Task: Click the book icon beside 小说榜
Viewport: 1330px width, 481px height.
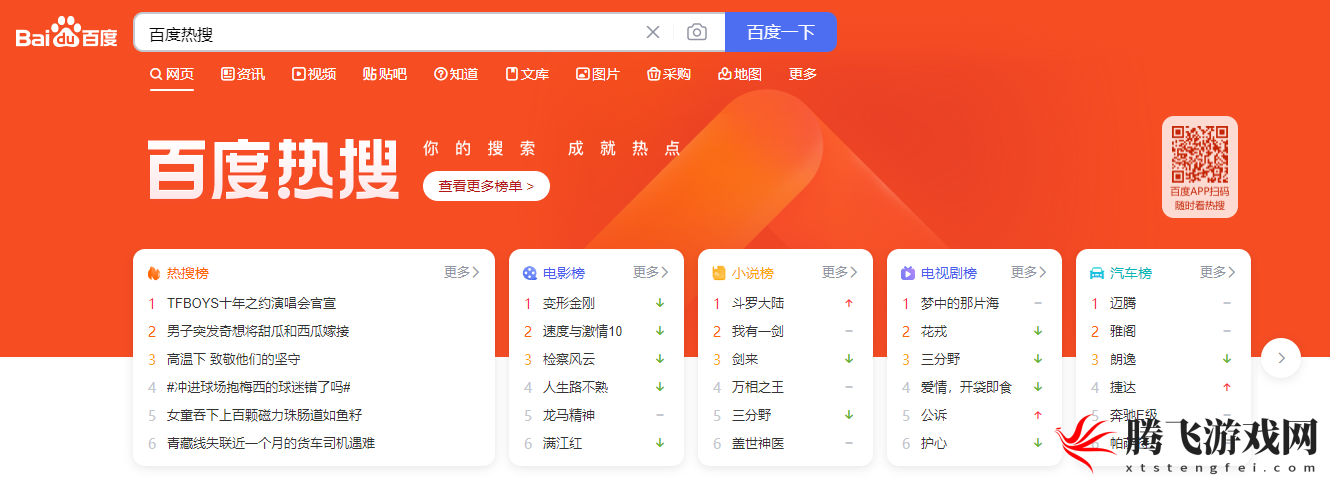Action: 719,273
